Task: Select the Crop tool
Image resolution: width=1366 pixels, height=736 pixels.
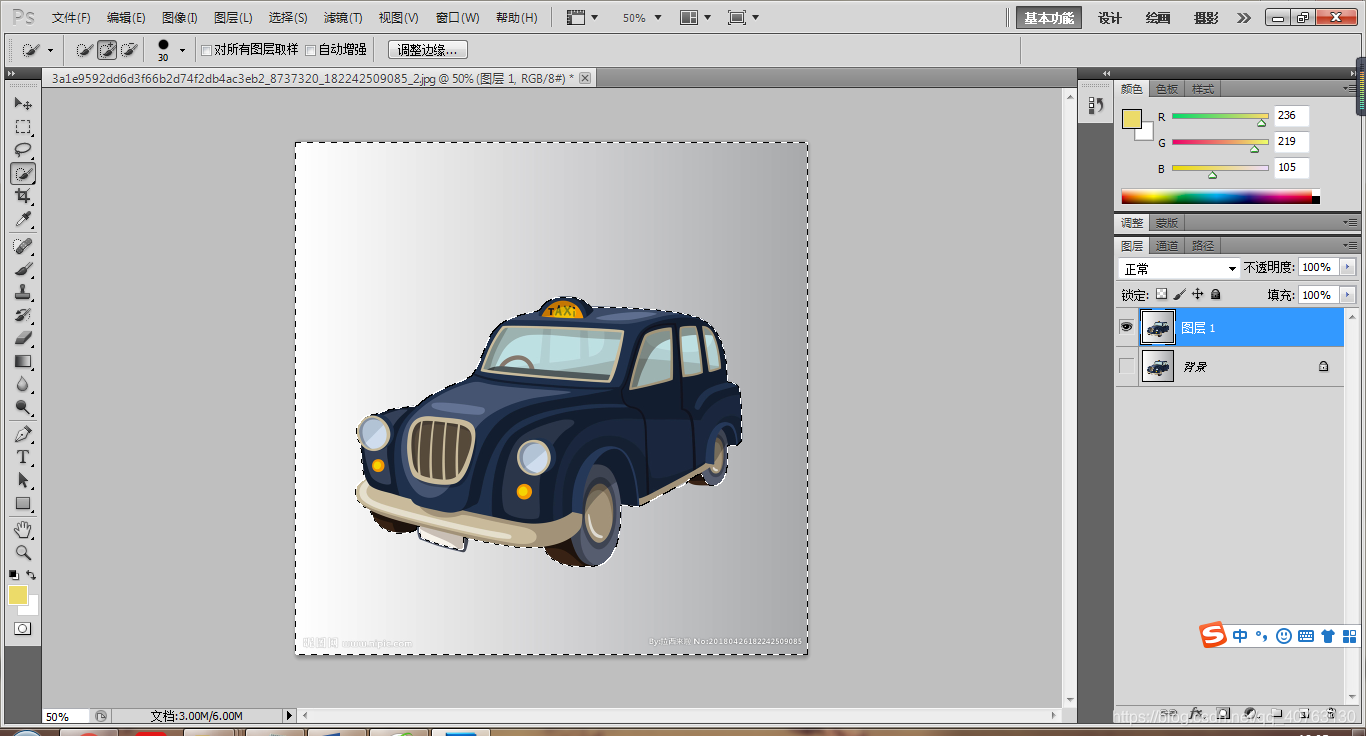Action: point(23,196)
